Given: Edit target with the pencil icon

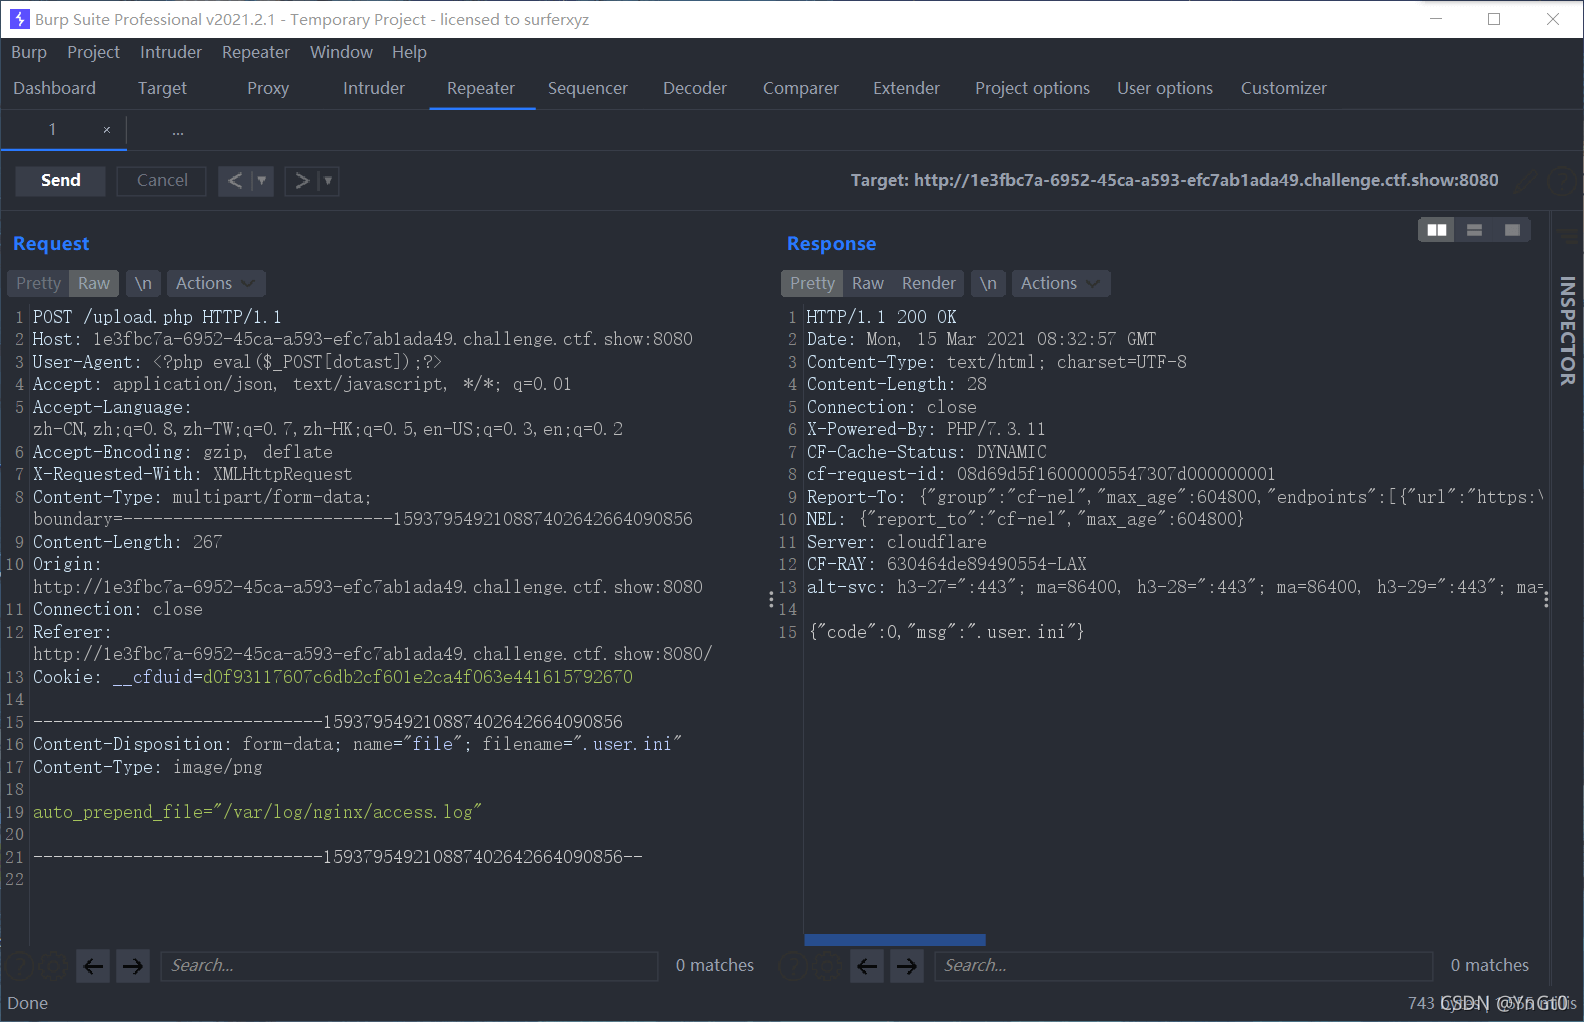Looking at the screenshot, I should click(1525, 181).
